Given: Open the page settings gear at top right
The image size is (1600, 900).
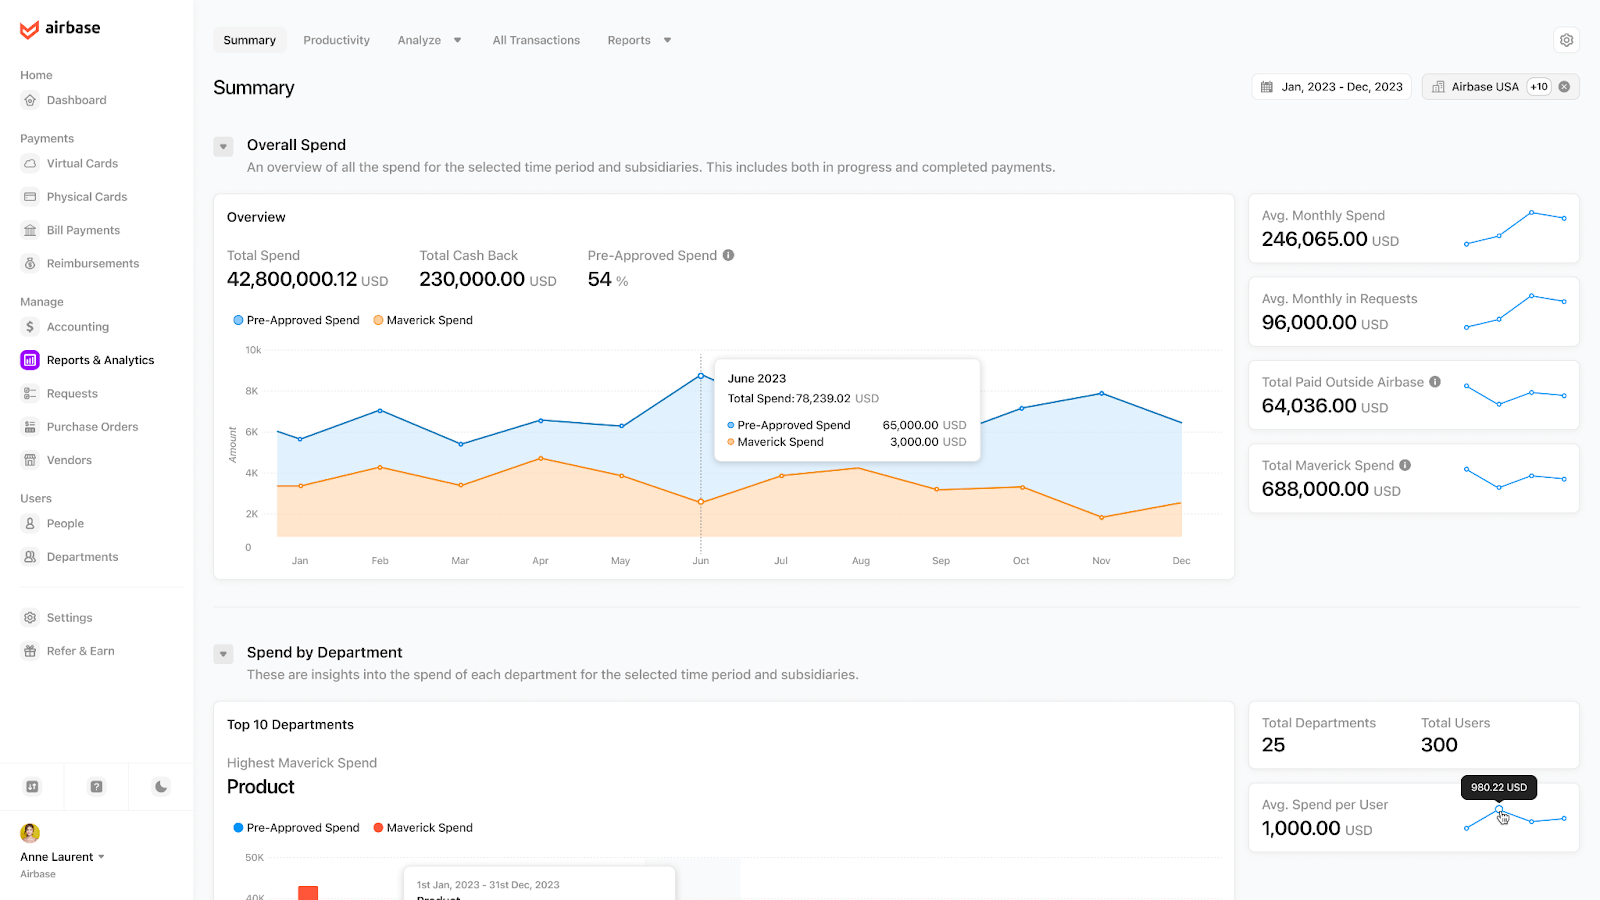Looking at the screenshot, I should coord(1567,40).
